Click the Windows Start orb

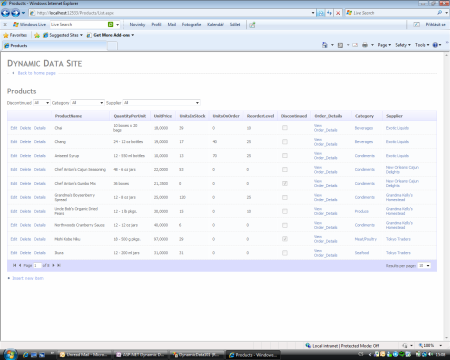[10, 354]
